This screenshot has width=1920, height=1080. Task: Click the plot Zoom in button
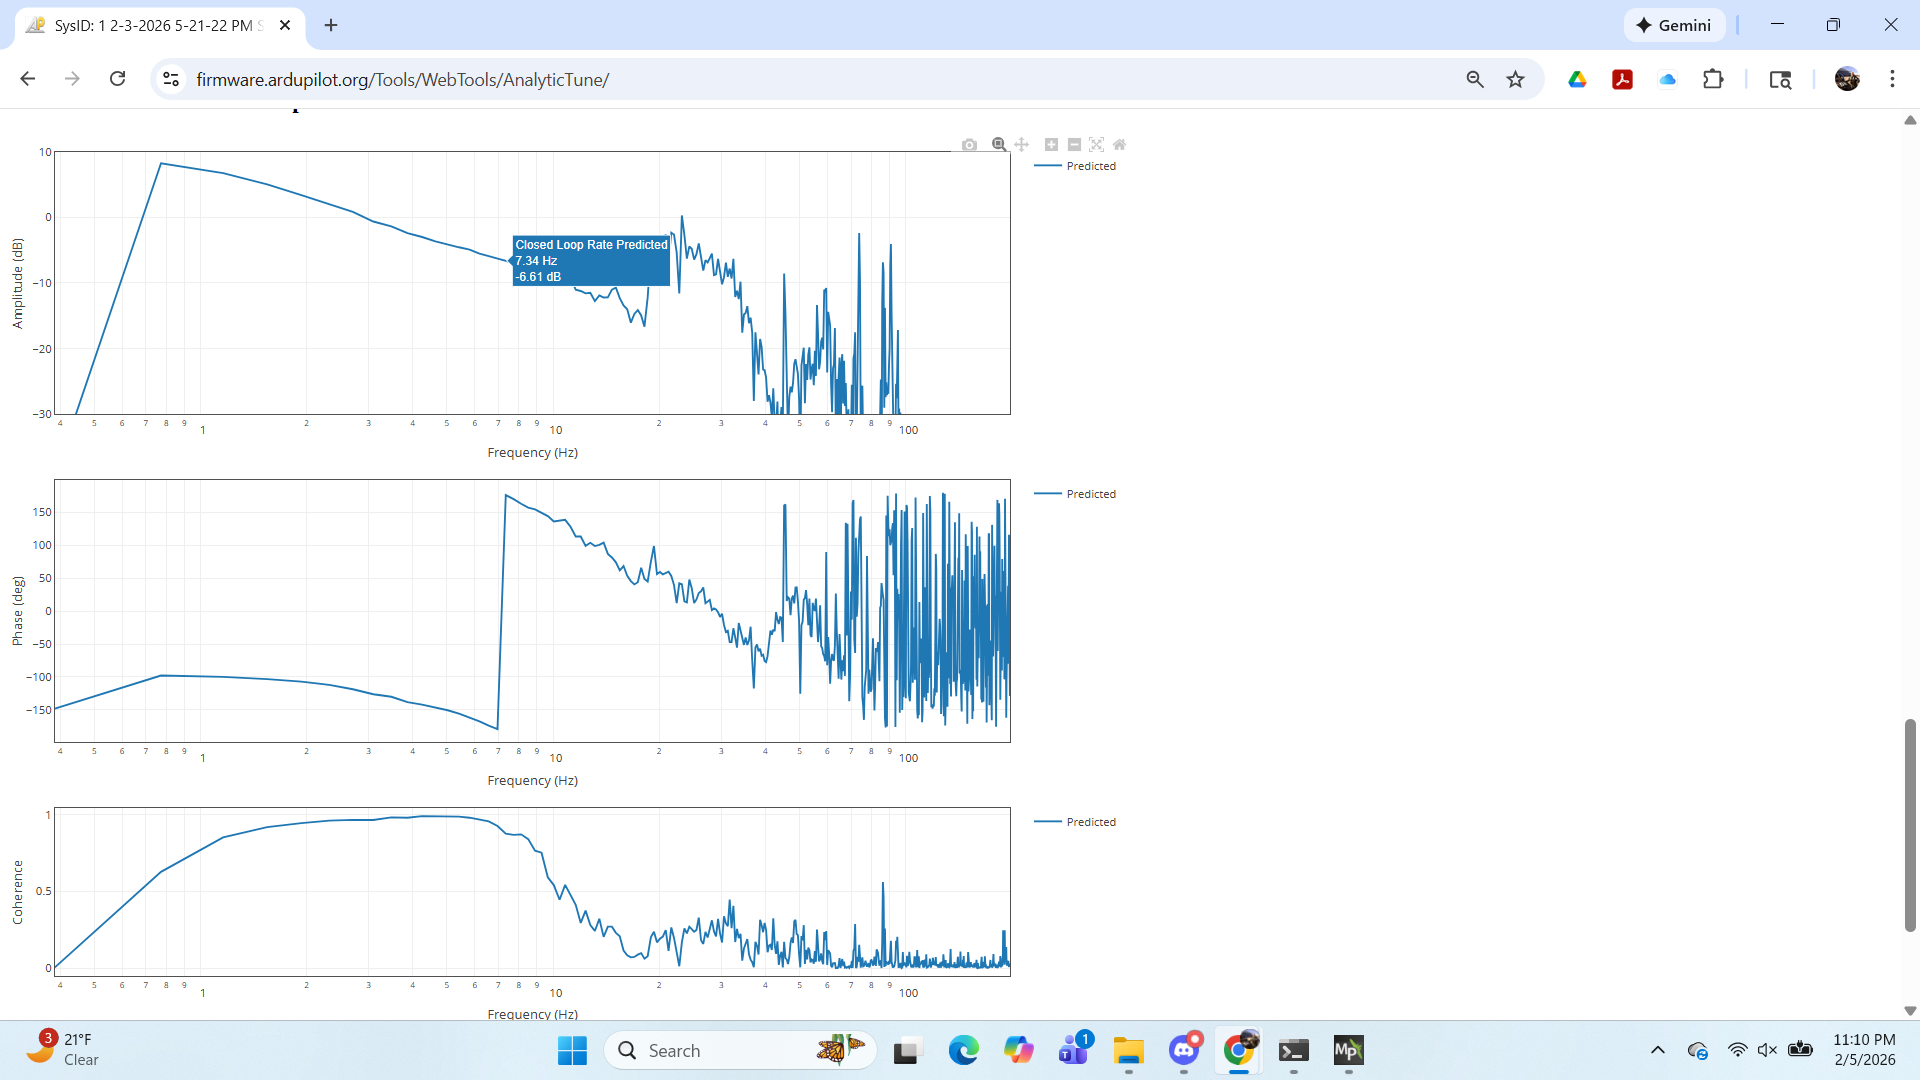1051,145
